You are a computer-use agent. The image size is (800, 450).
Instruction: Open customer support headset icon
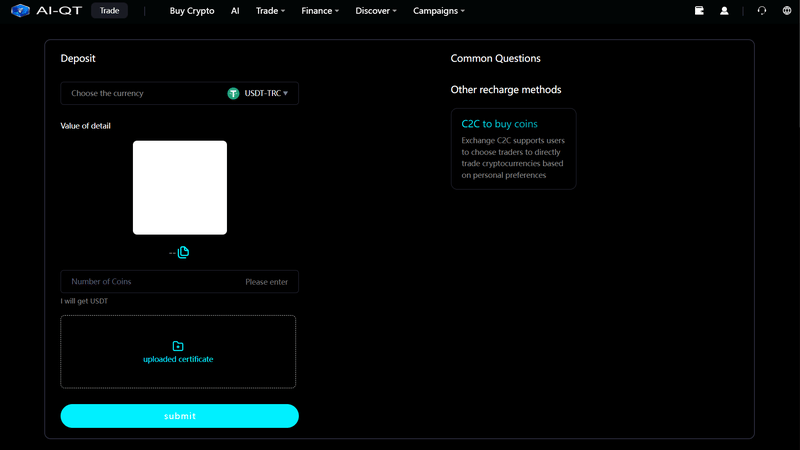pos(762,10)
